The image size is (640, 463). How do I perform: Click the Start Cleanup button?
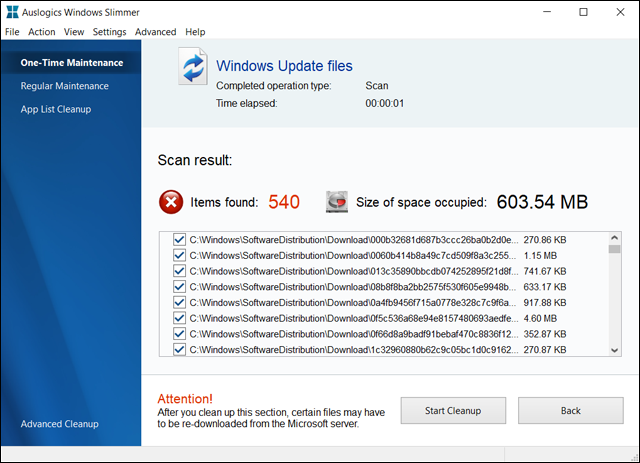tap(453, 410)
